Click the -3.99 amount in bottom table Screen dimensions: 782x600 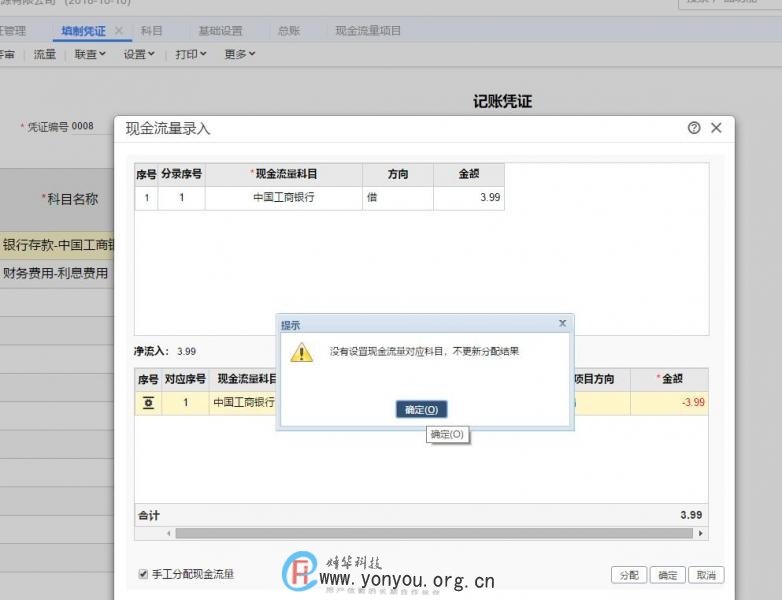pyautogui.click(x=669, y=402)
